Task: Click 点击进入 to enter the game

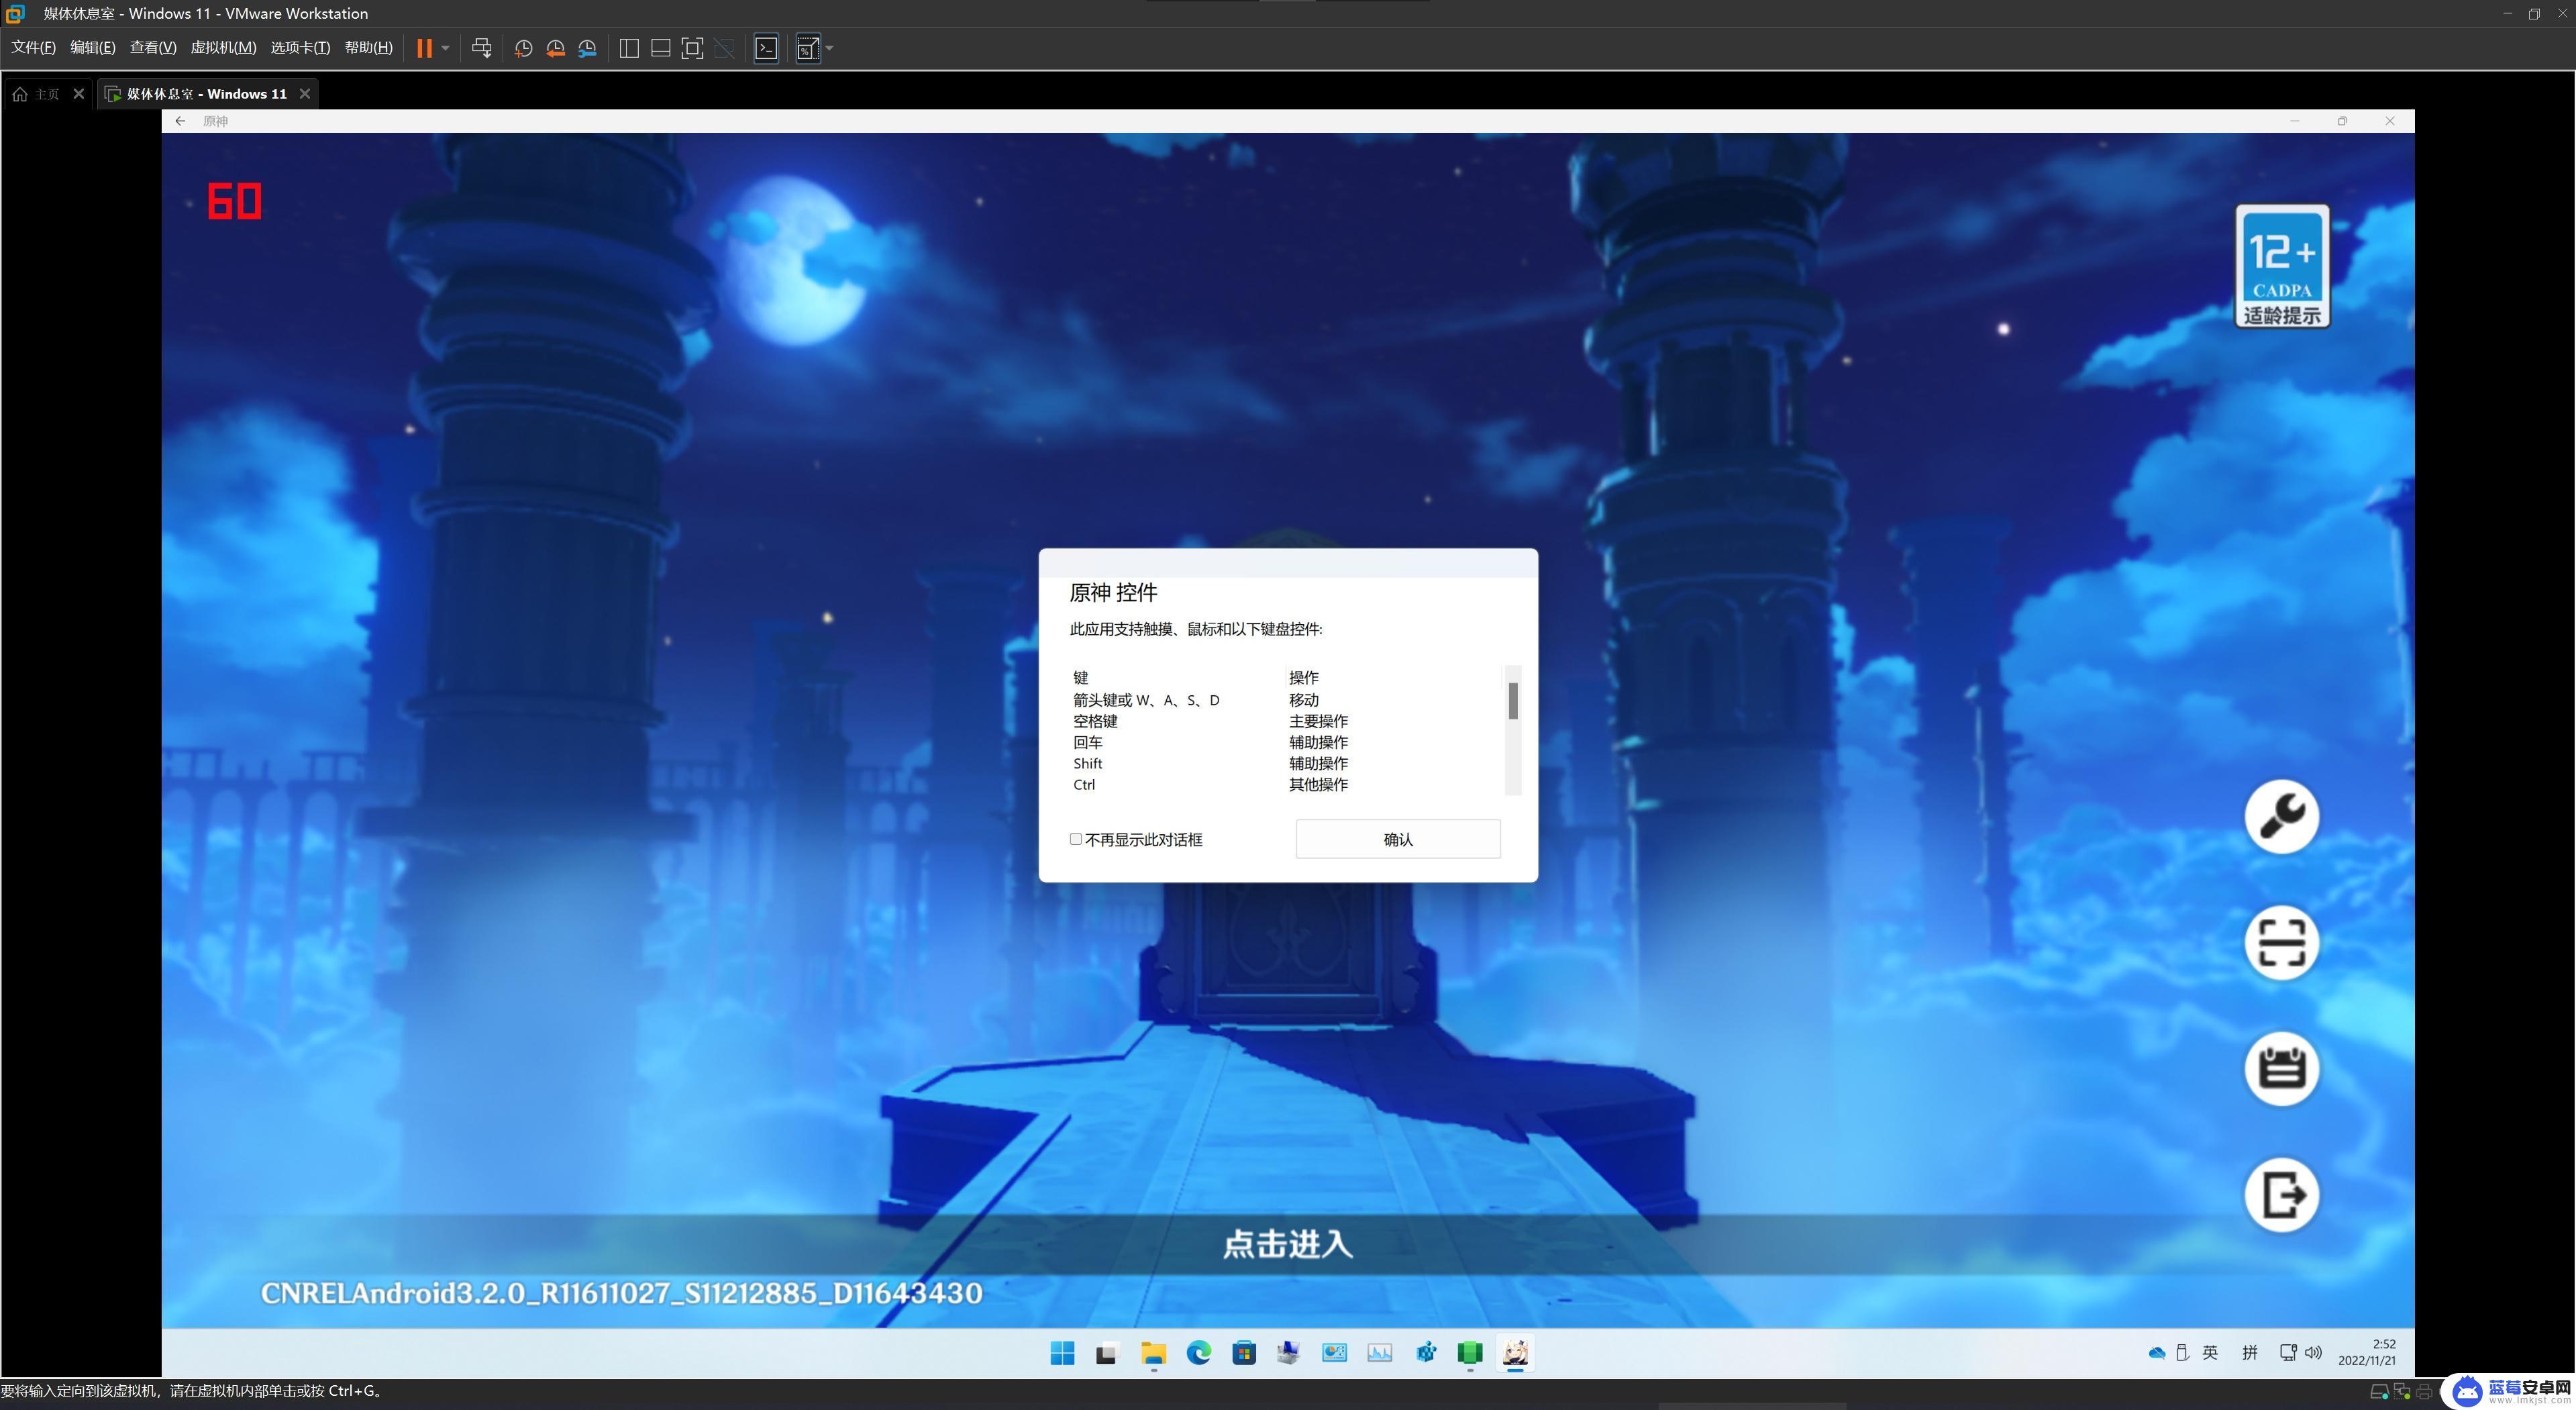Action: (1288, 1244)
